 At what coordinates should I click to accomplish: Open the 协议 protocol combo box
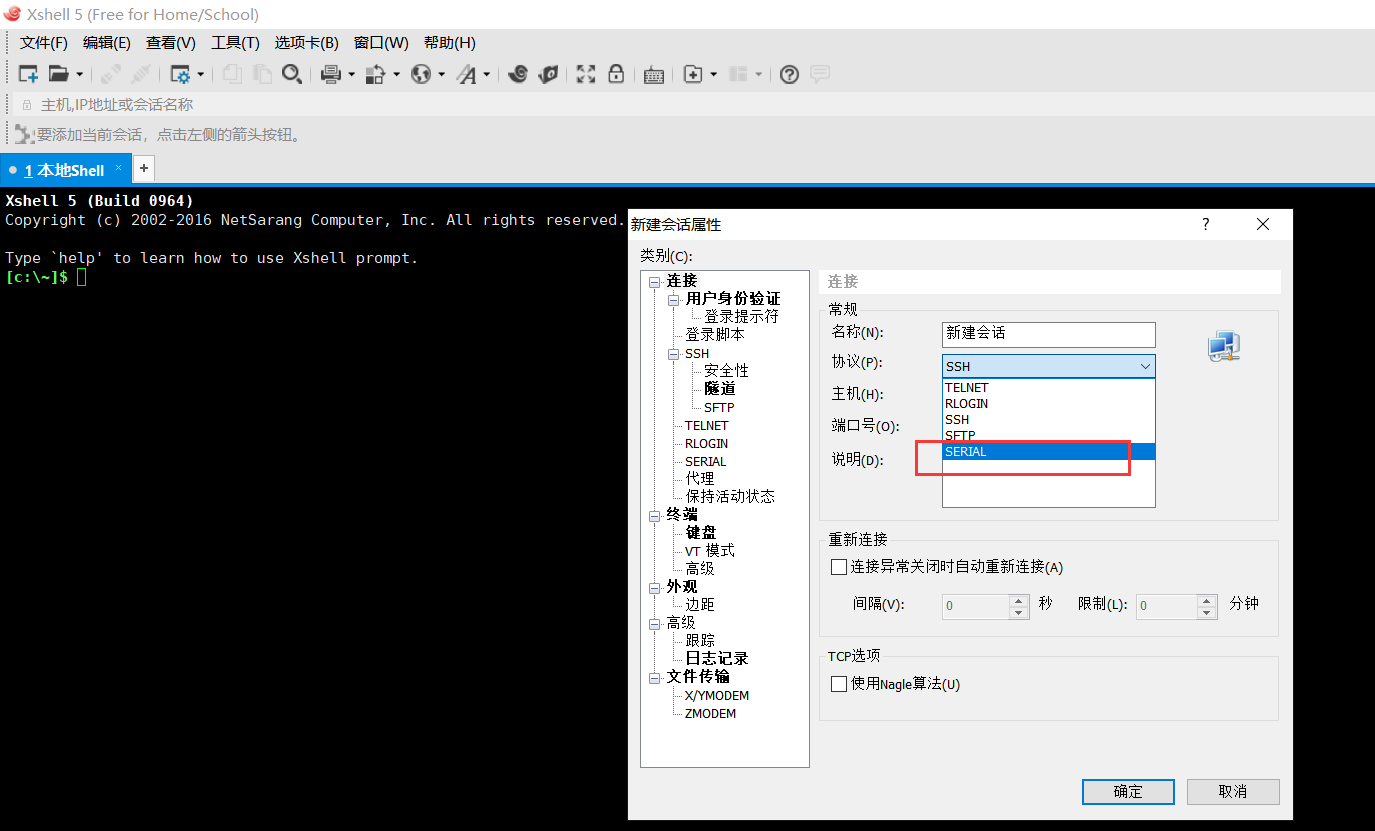tap(1048, 366)
